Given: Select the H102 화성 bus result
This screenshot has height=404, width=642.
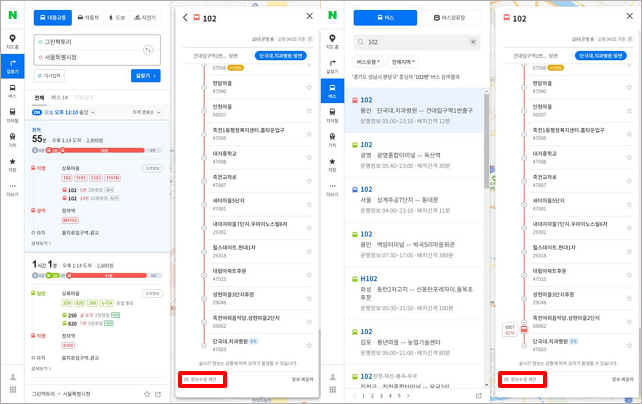Looking at the screenshot, I should click(x=414, y=293).
